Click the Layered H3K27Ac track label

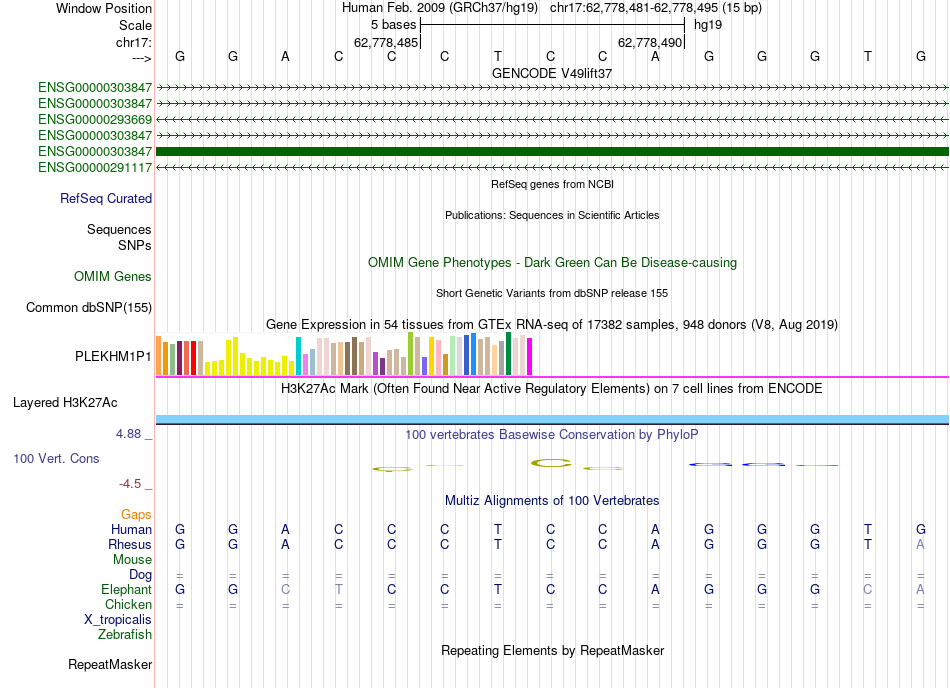click(65, 403)
